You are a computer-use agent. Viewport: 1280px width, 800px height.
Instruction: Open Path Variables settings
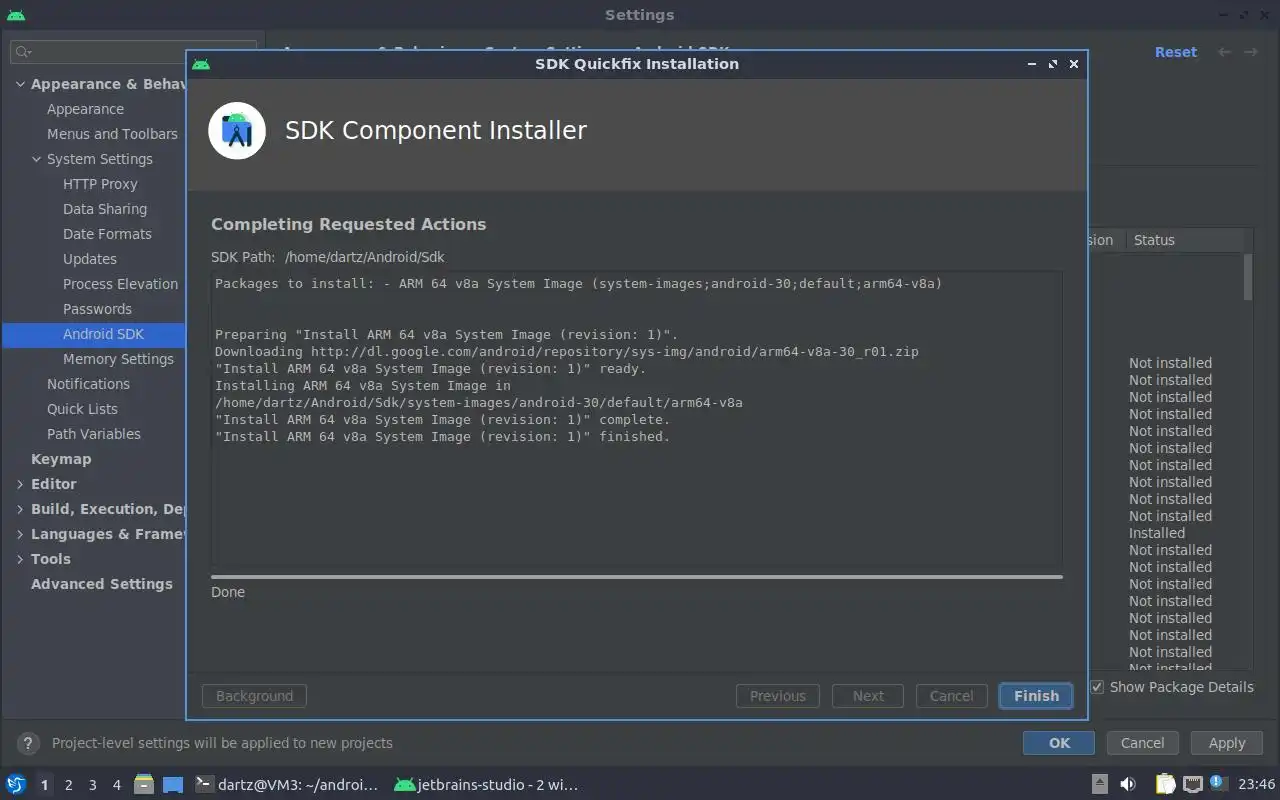93,434
